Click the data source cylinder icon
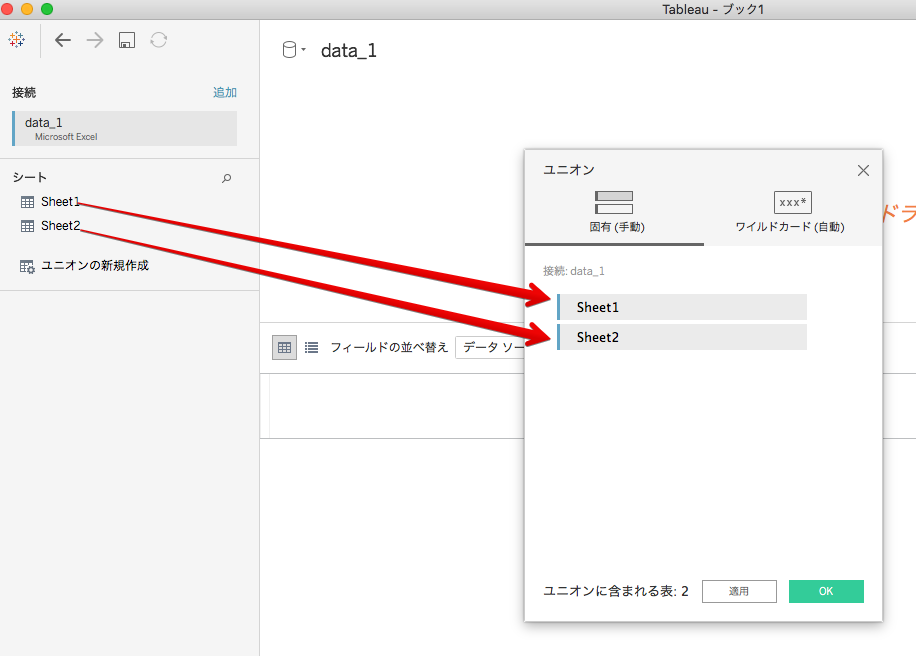This screenshot has height=656, width=916. [288, 50]
